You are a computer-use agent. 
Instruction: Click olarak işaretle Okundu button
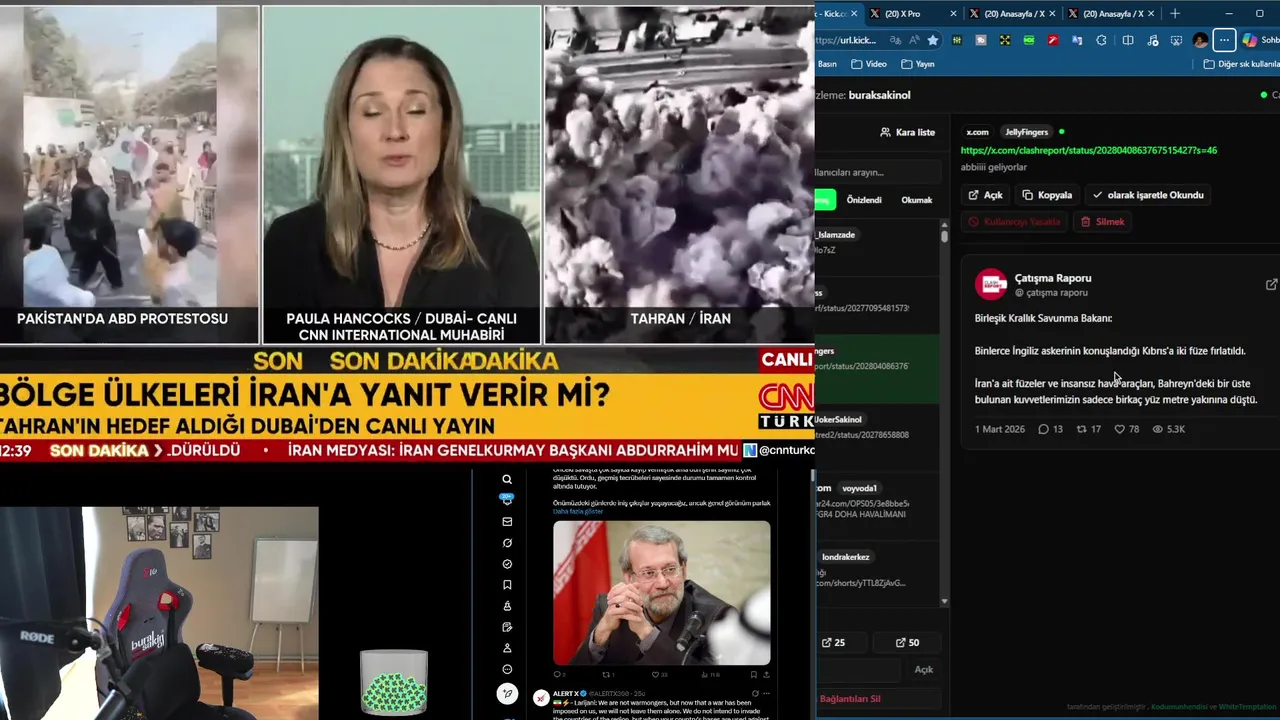pyautogui.click(x=1148, y=195)
